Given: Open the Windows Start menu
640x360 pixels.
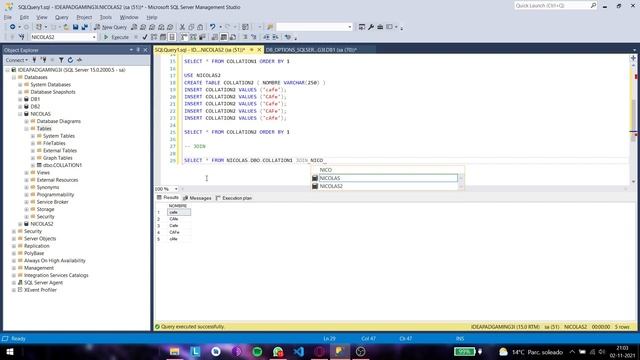Looking at the screenshot, I should tap(10, 352).
